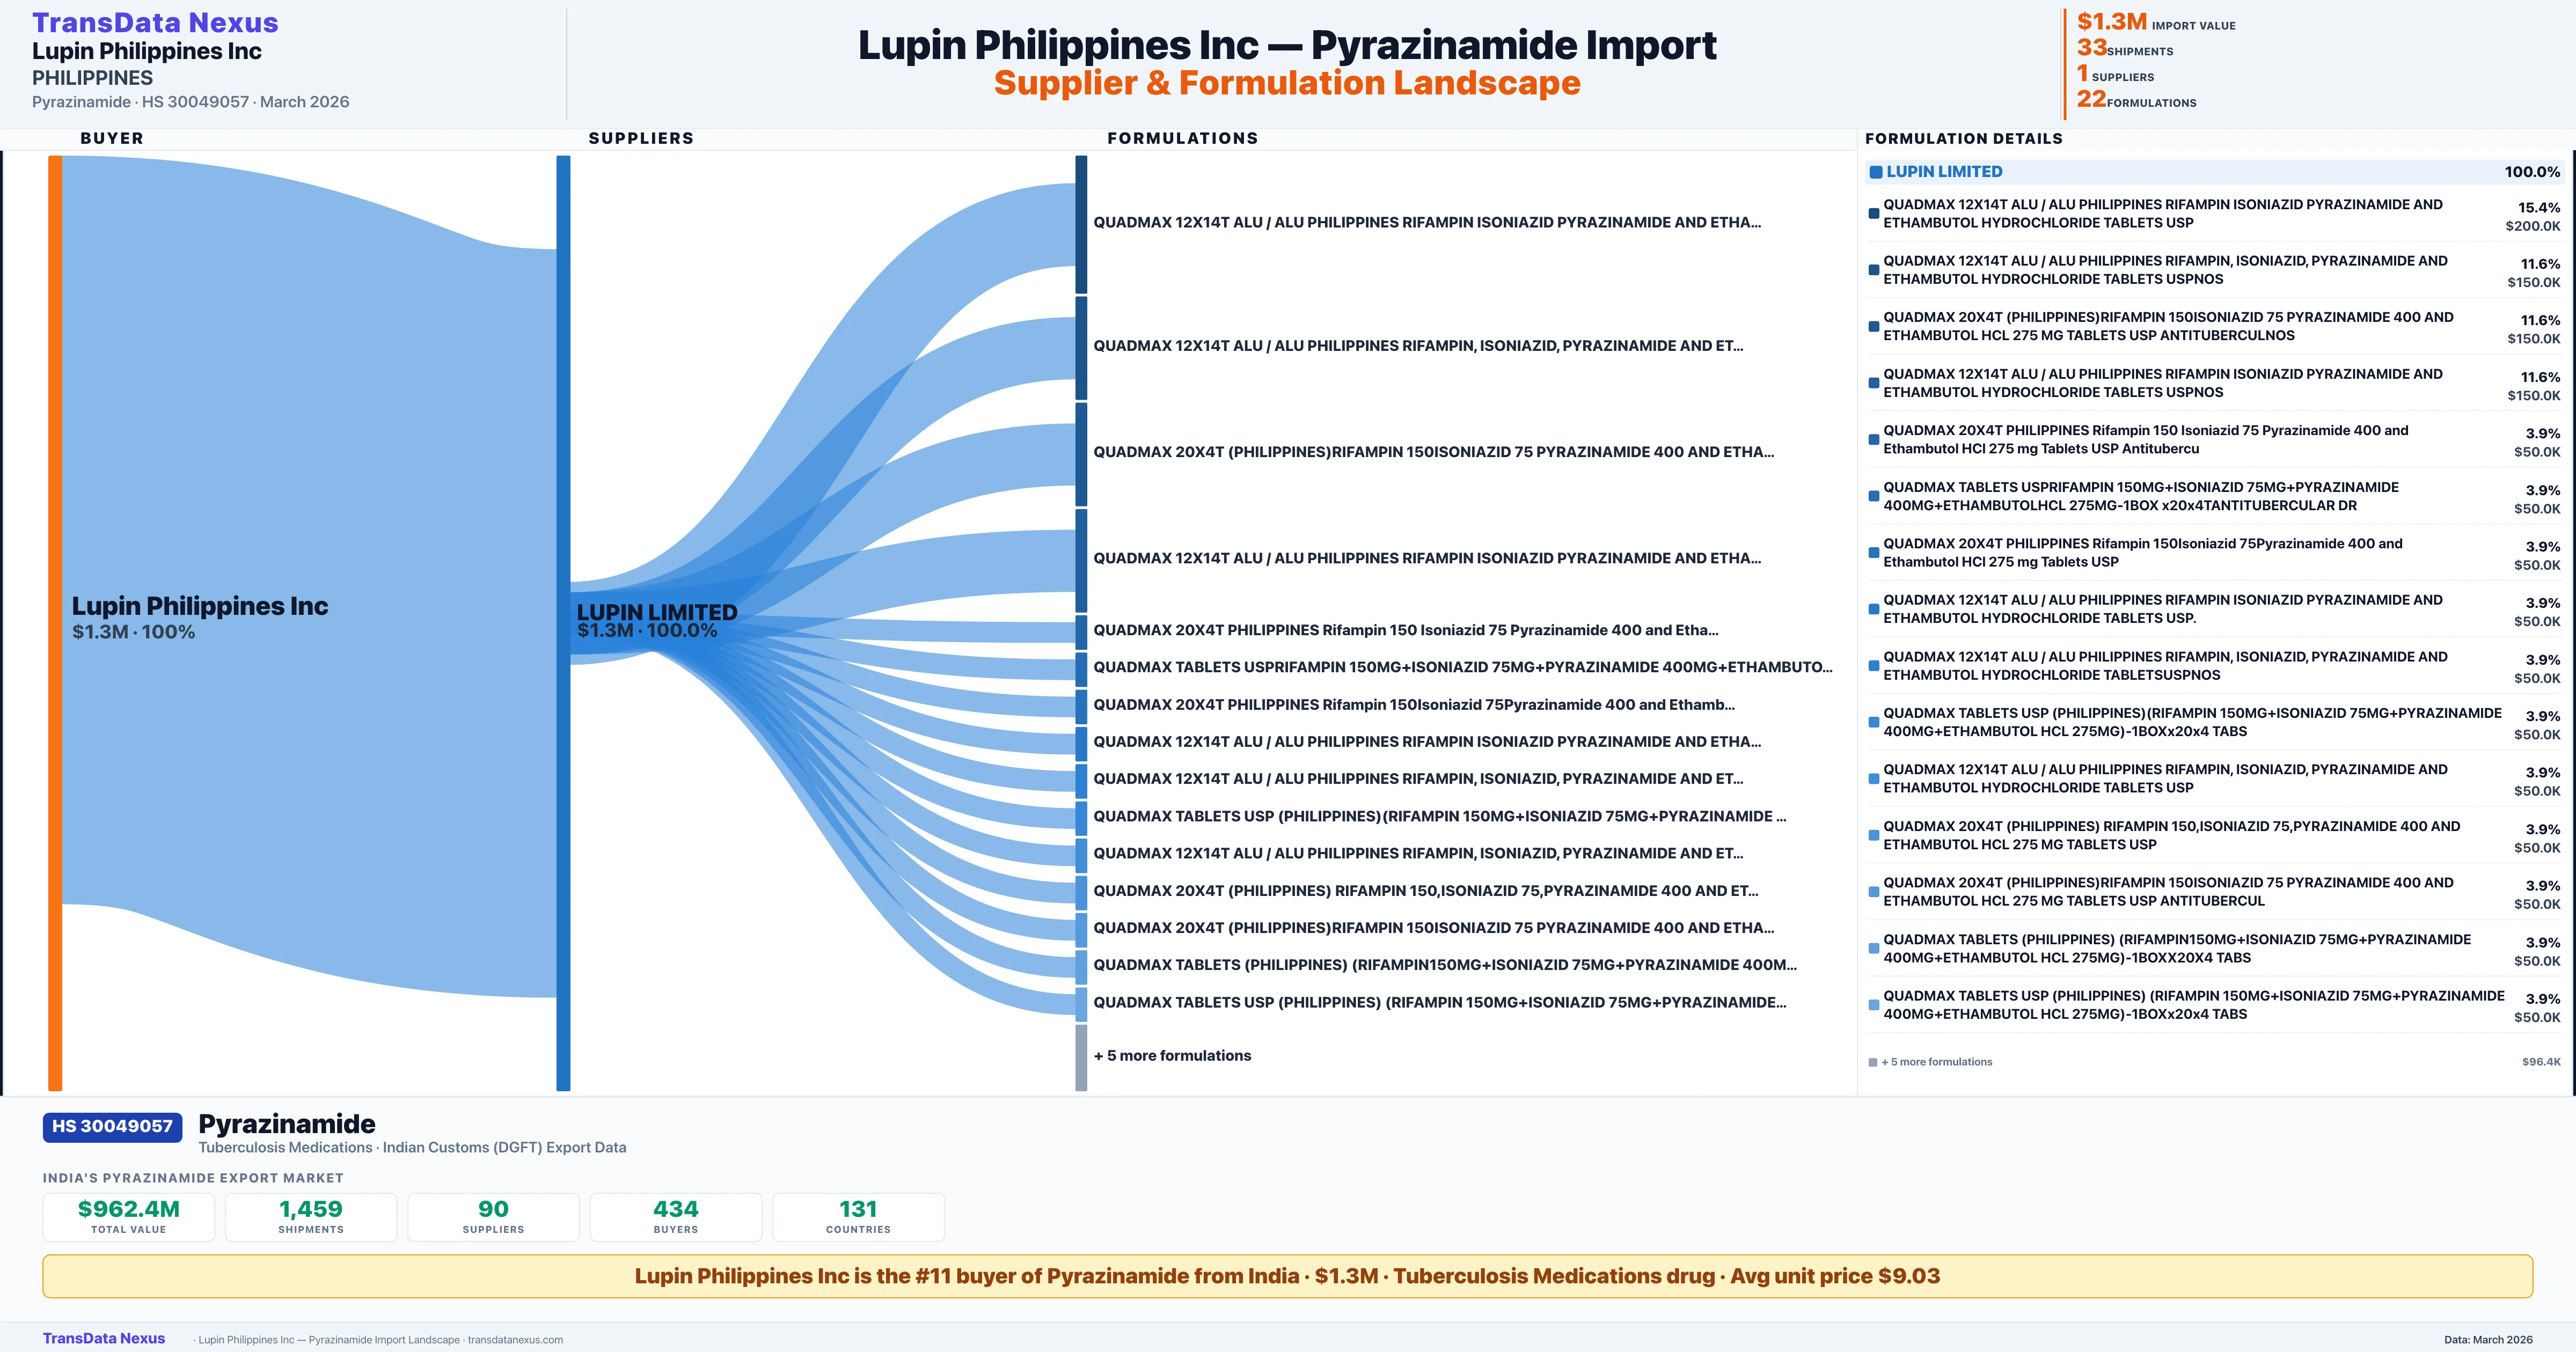The height and width of the screenshot is (1352, 2576).
Task: Open the TransData Nexus homepage from the footer
Action: point(104,1338)
